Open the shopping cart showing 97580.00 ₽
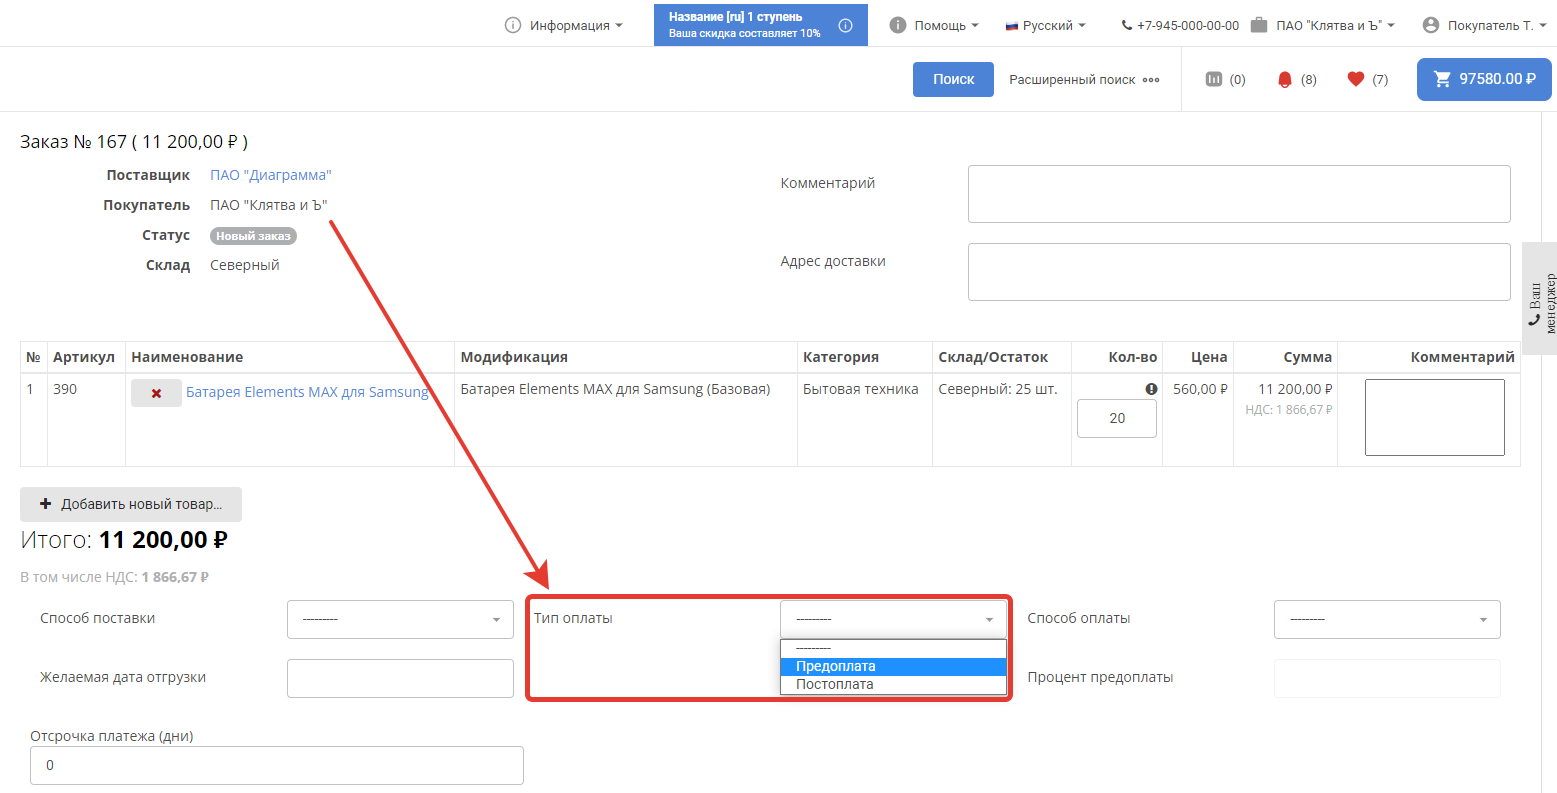The width and height of the screenshot is (1557, 793). click(1483, 79)
